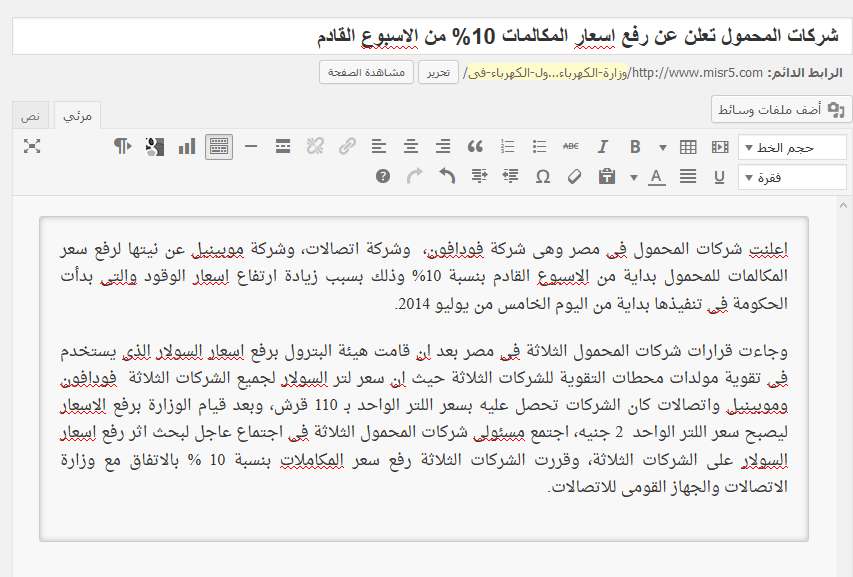Image resolution: width=853 pixels, height=577 pixels.
Task: Open editor help with question mark icon
Action: [x=382, y=177]
